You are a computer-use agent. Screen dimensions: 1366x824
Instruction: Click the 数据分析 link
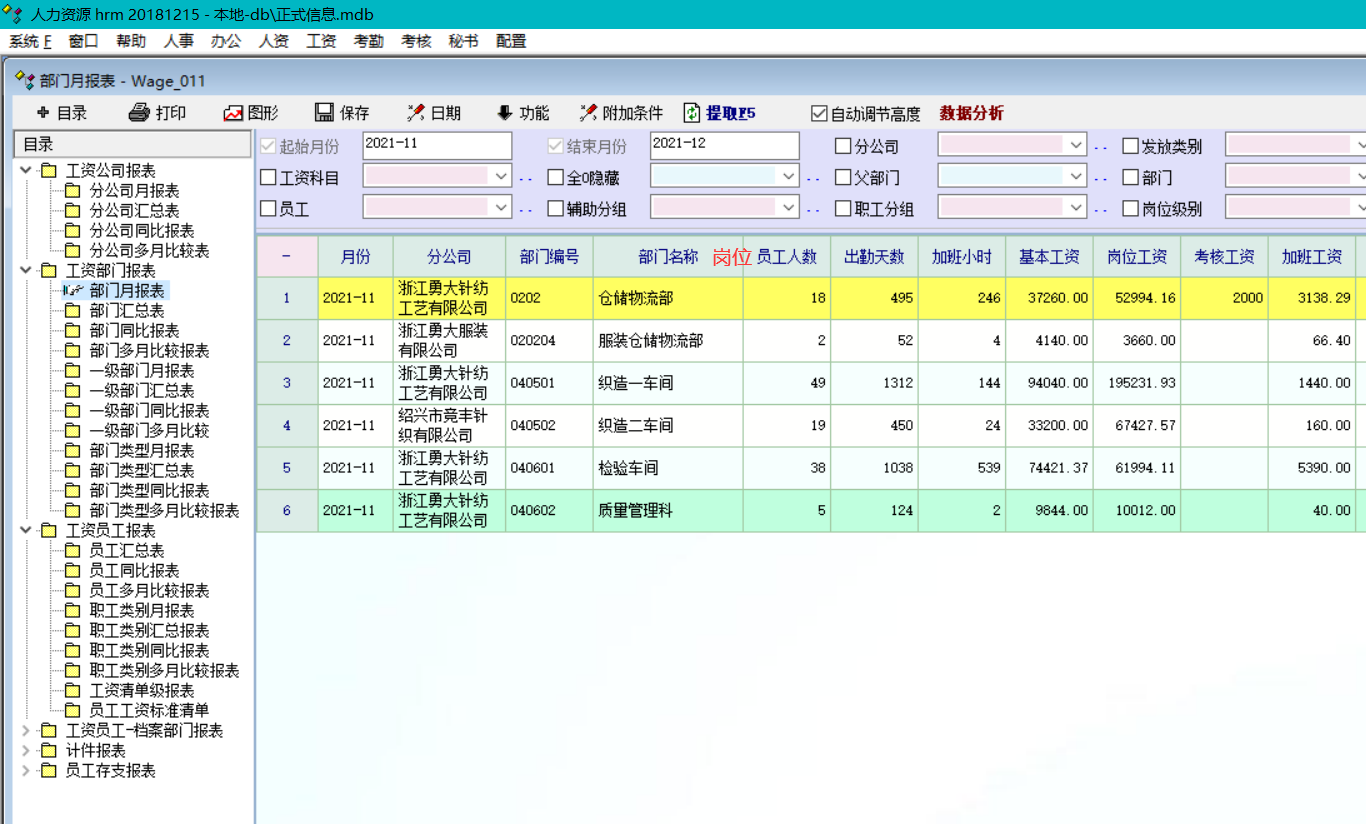pyautogui.click(x=971, y=113)
